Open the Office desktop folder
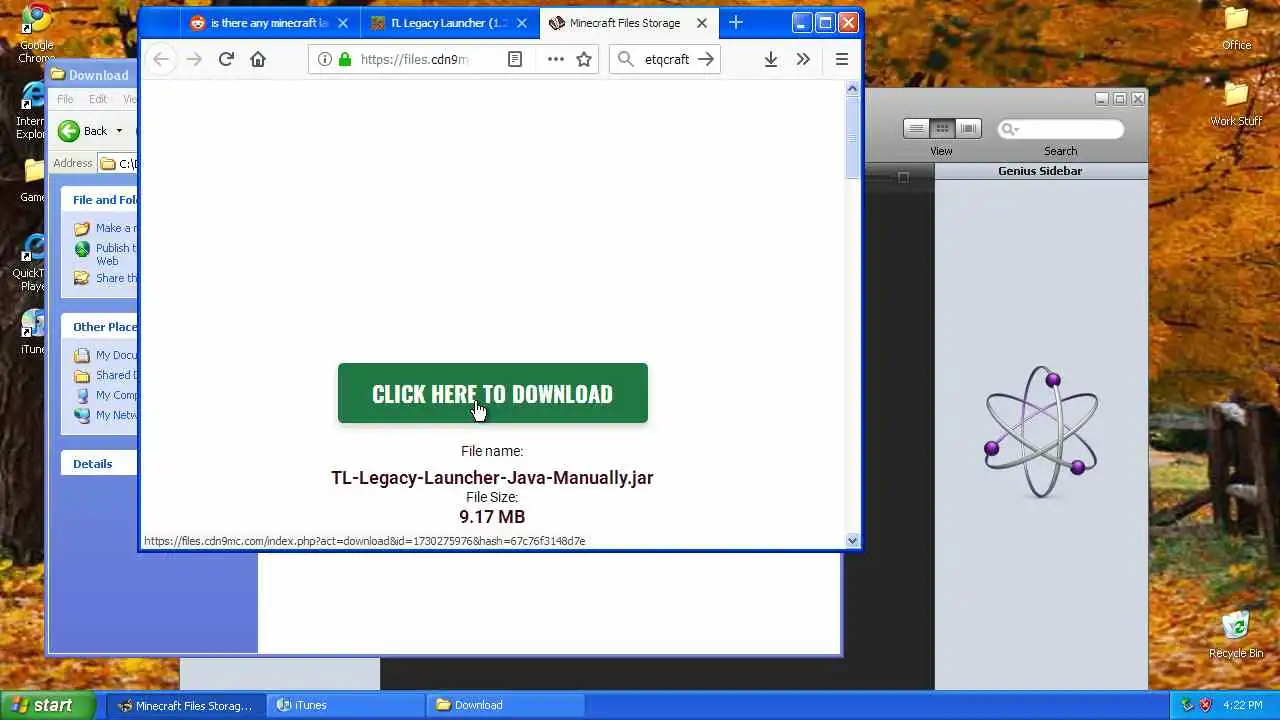Viewport: 1280px width, 720px height. (x=1237, y=27)
